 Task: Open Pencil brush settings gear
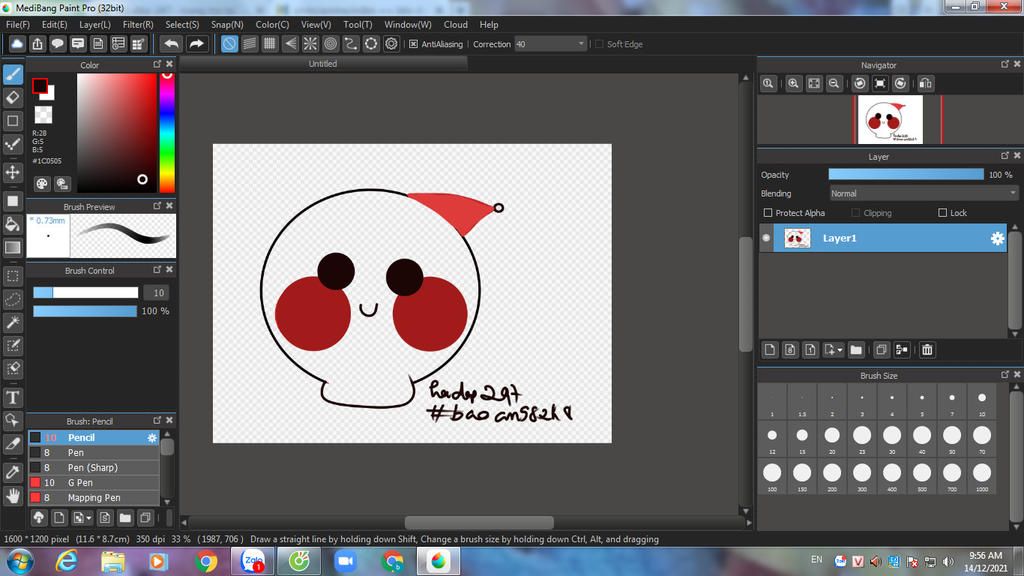pos(152,438)
